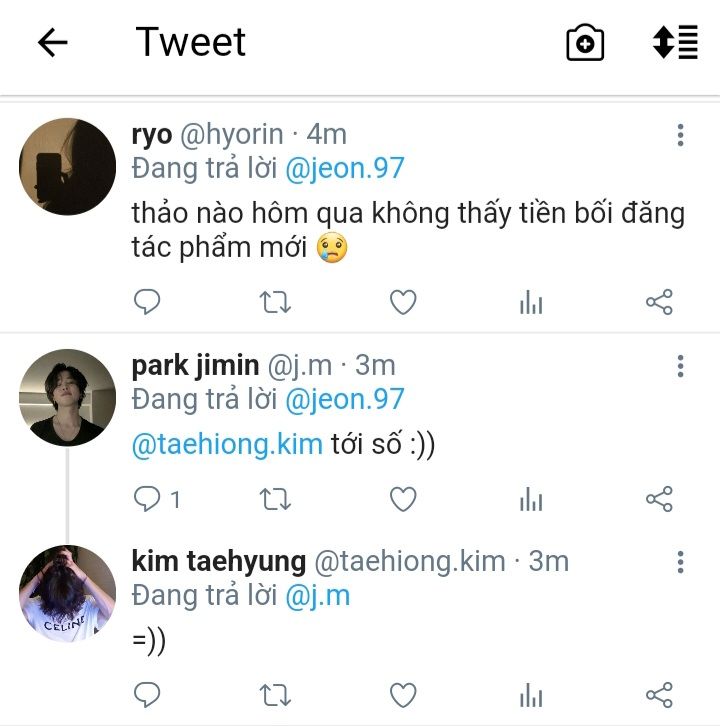720x726 pixels.
Task: Open kim taehyung's avatar
Action: point(68,593)
